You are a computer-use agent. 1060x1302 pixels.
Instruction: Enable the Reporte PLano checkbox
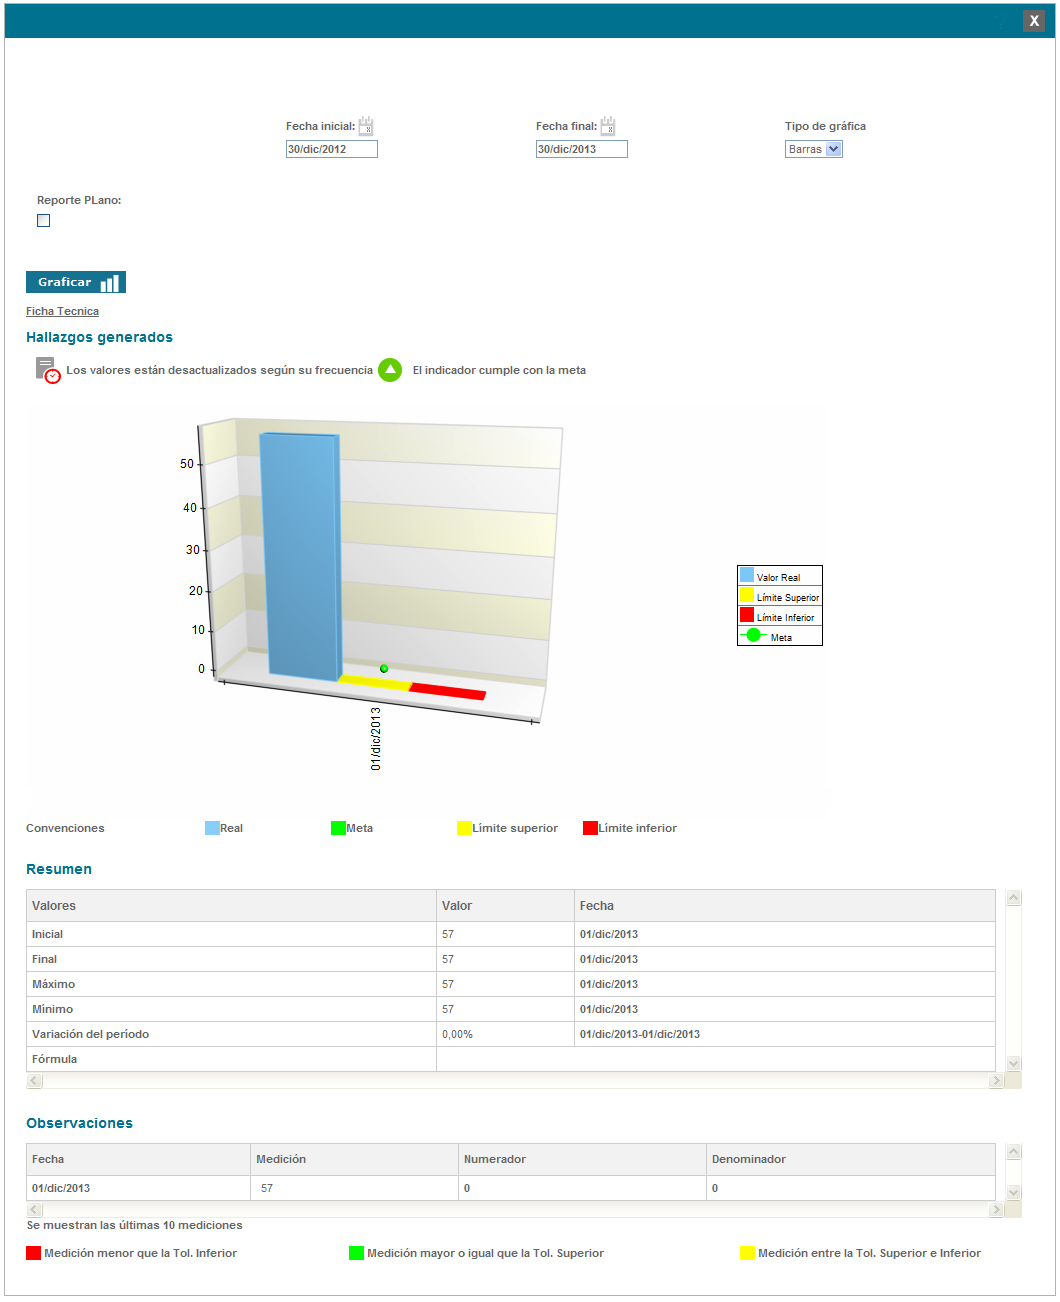point(43,221)
